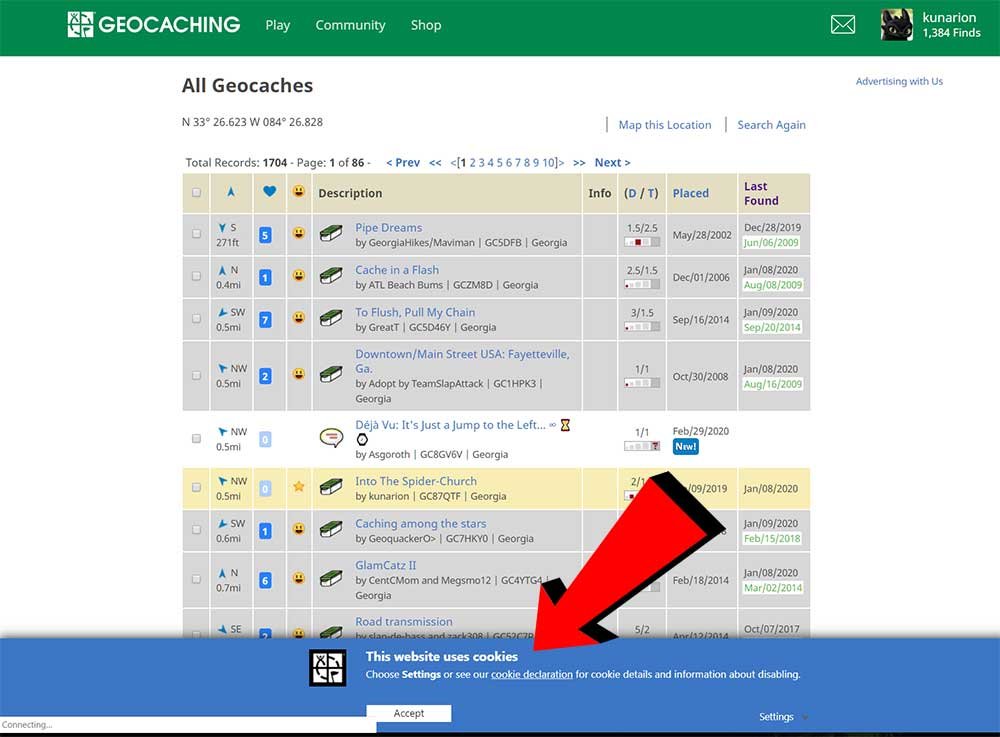The width and height of the screenshot is (1000, 737).
Task: Open the kunarion profile avatar
Action: (x=896, y=25)
